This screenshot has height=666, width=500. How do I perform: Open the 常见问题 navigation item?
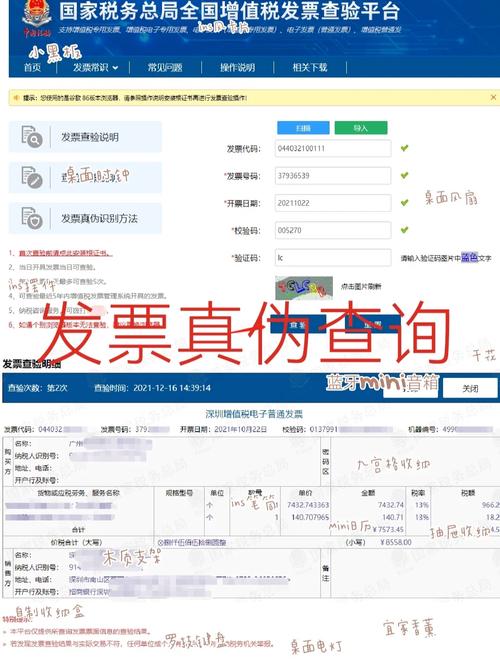click(165, 67)
